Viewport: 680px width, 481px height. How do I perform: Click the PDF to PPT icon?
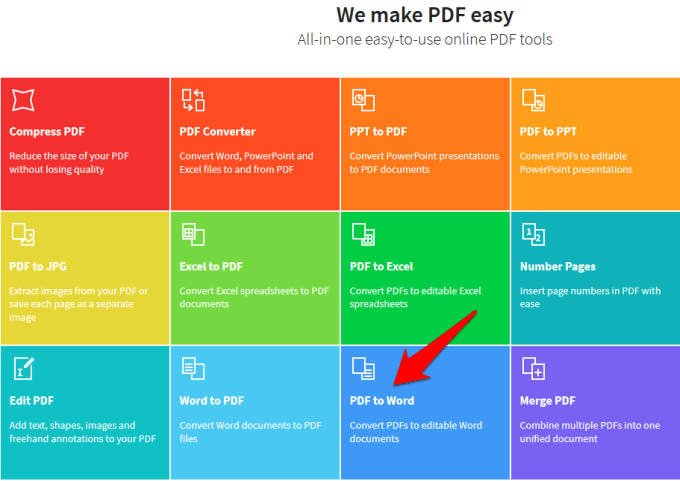pyautogui.click(x=533, y=100)
